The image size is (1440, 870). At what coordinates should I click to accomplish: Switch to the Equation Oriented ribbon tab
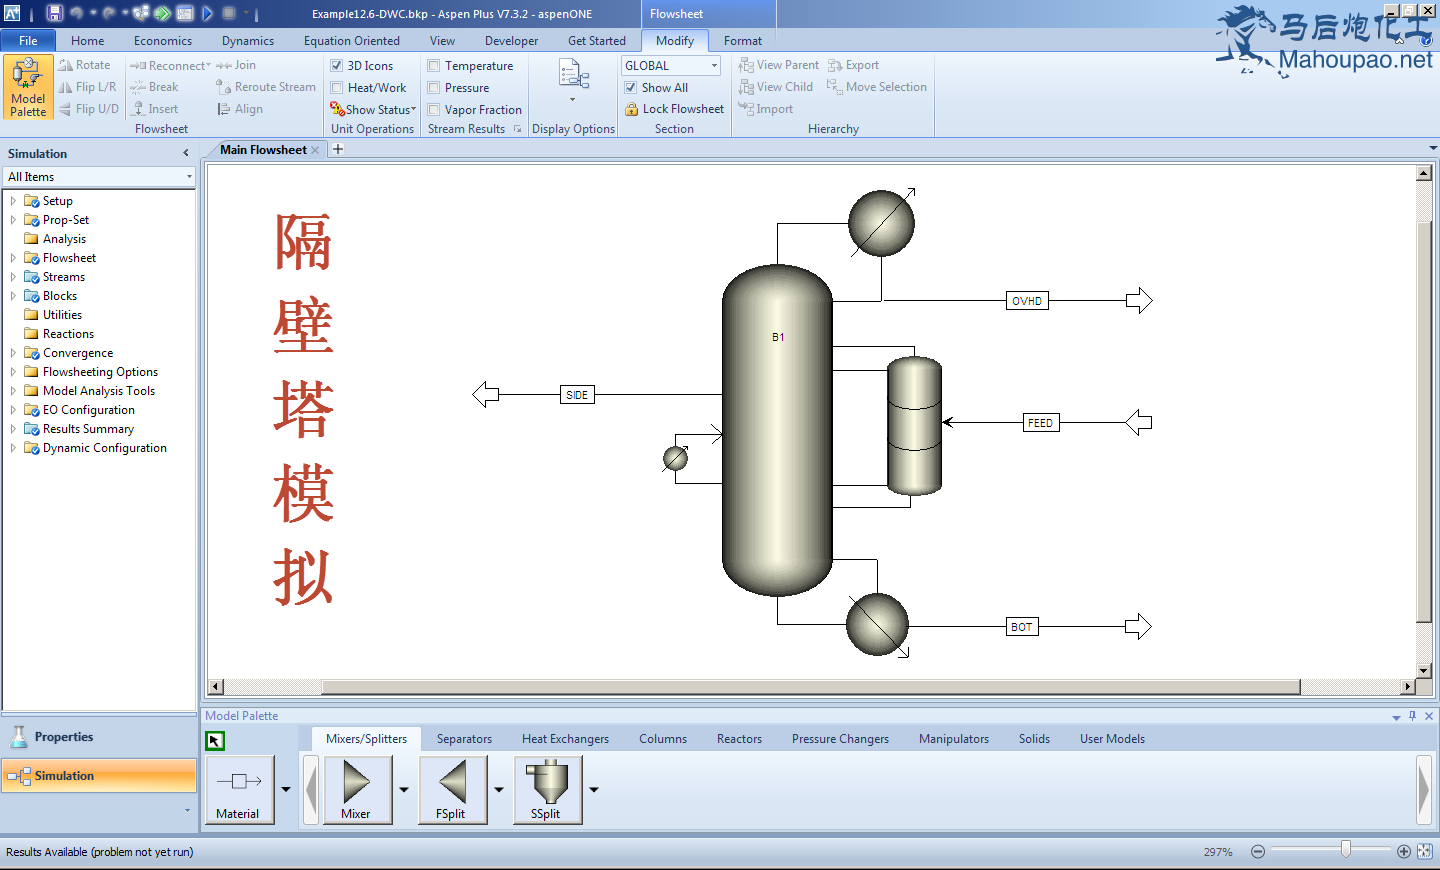point(352,41)
